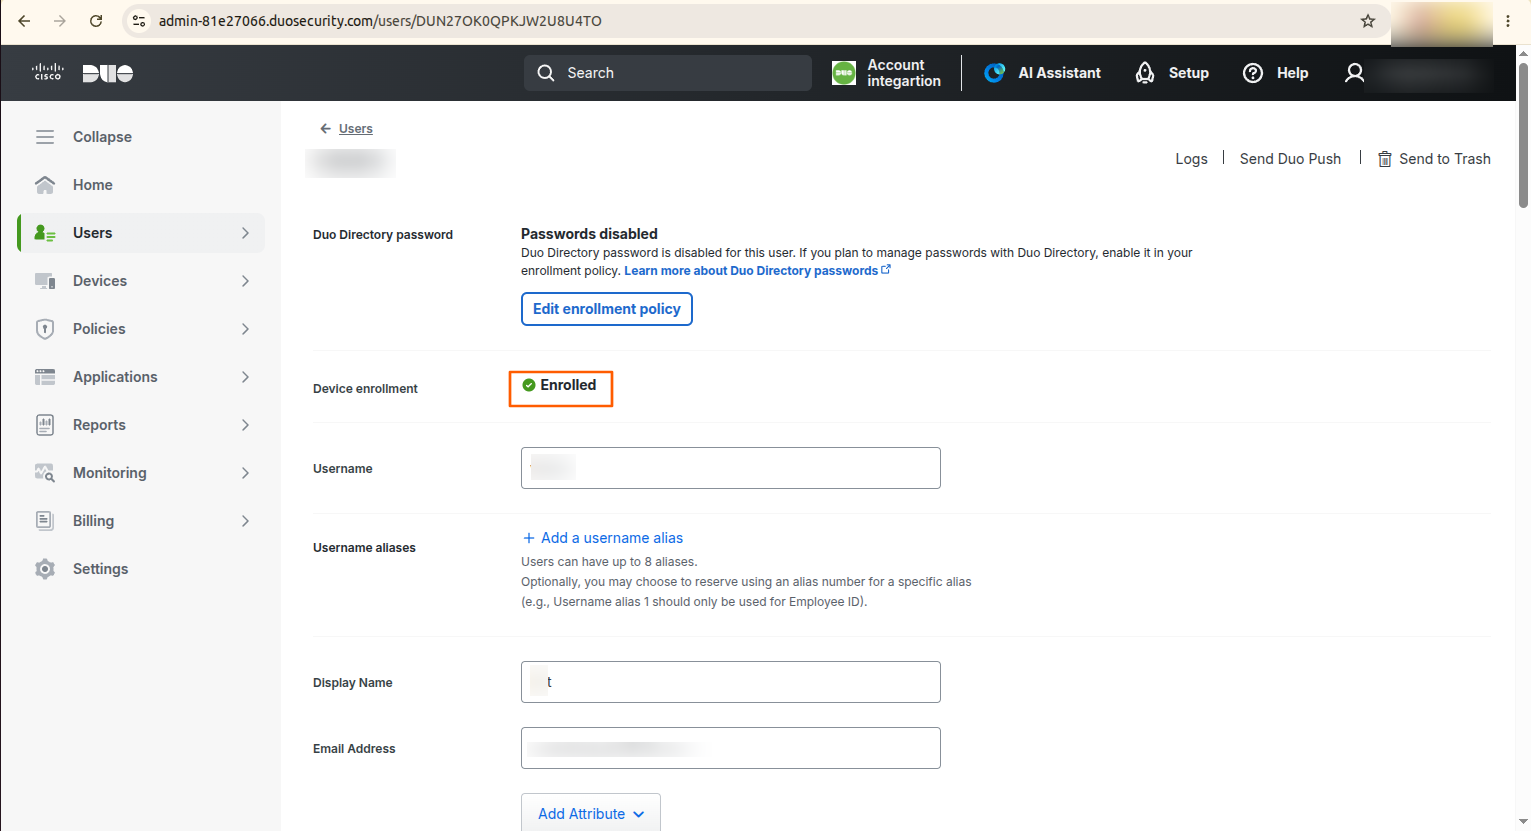
Task: Click the Help question mark icon
Action: (x=1253, y=73)
